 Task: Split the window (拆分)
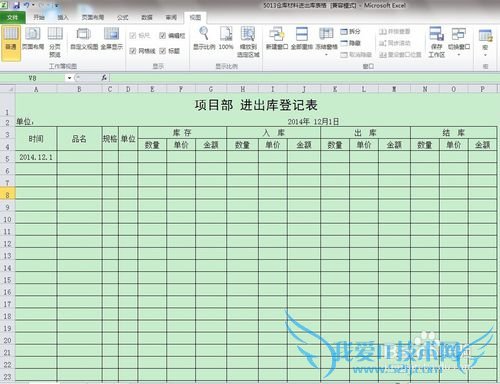[x=350, y=31]
